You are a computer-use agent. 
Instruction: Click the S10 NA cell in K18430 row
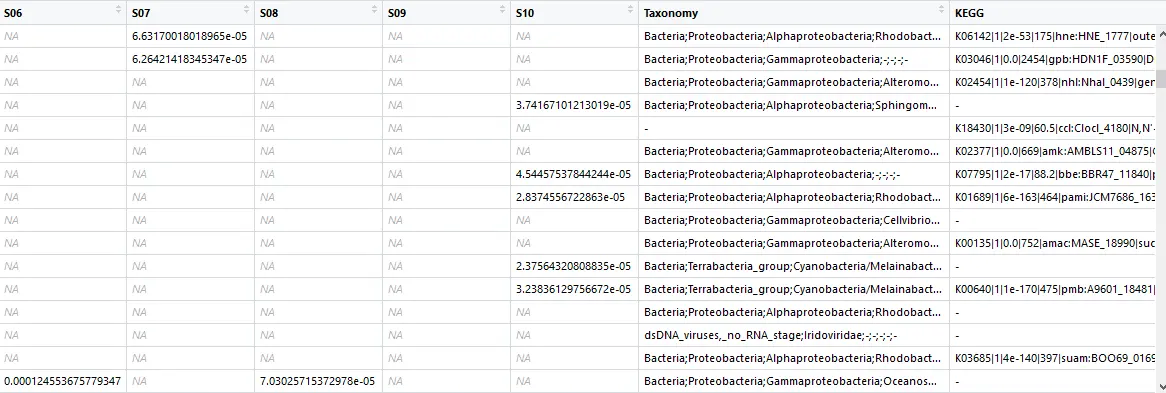point(575,128)
